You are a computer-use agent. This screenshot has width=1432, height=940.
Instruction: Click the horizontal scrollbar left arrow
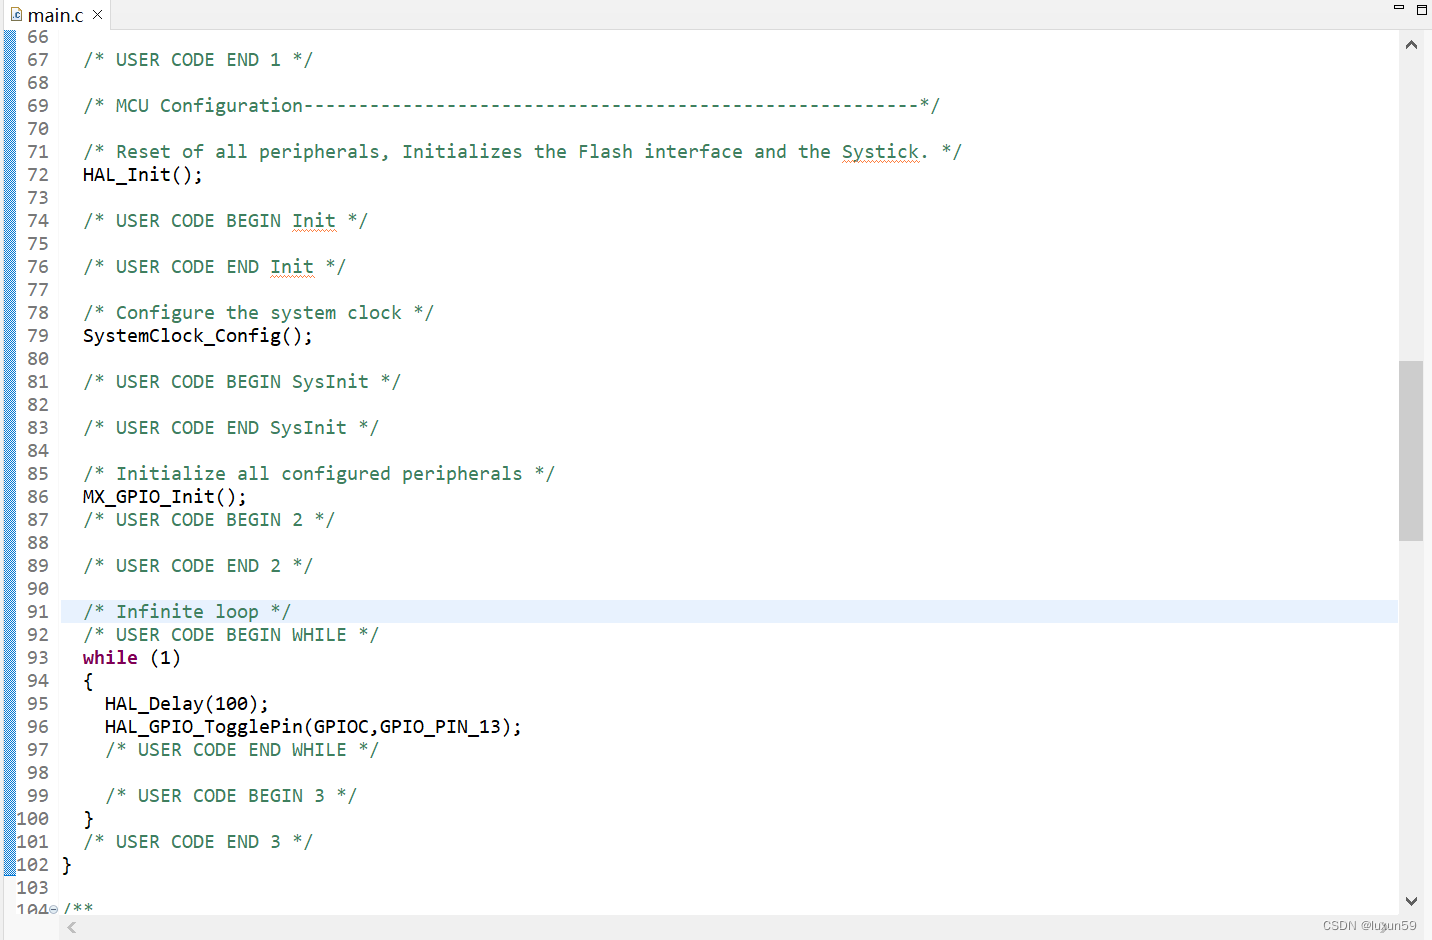point(72,928)
